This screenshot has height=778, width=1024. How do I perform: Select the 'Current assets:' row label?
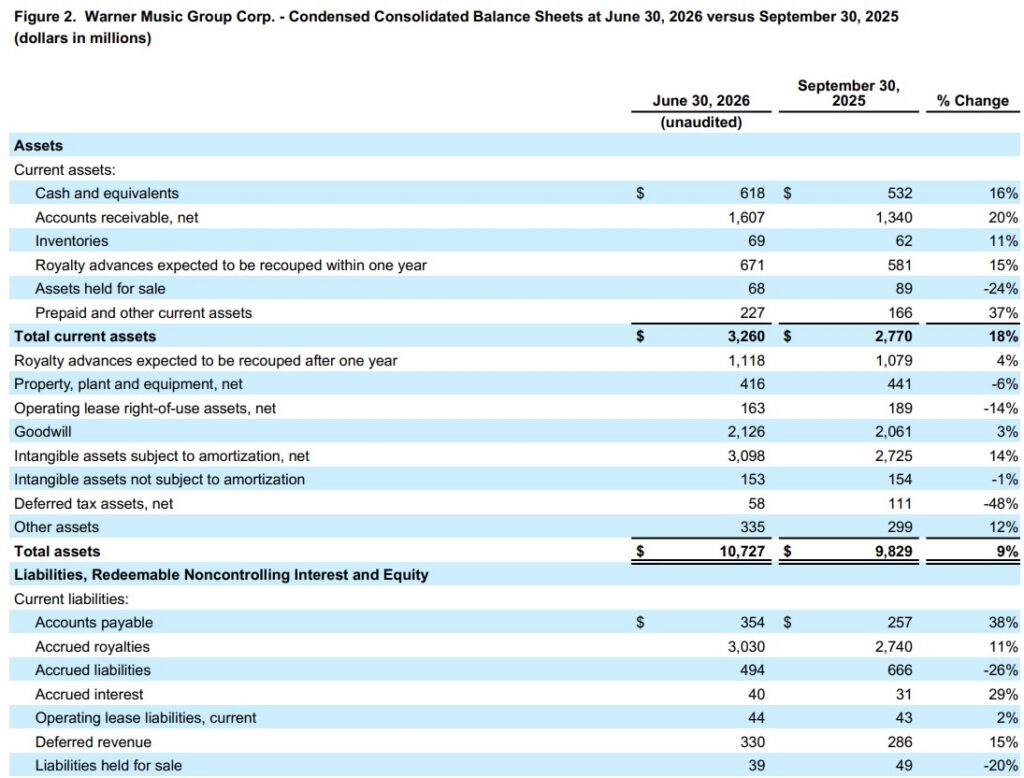65,170
